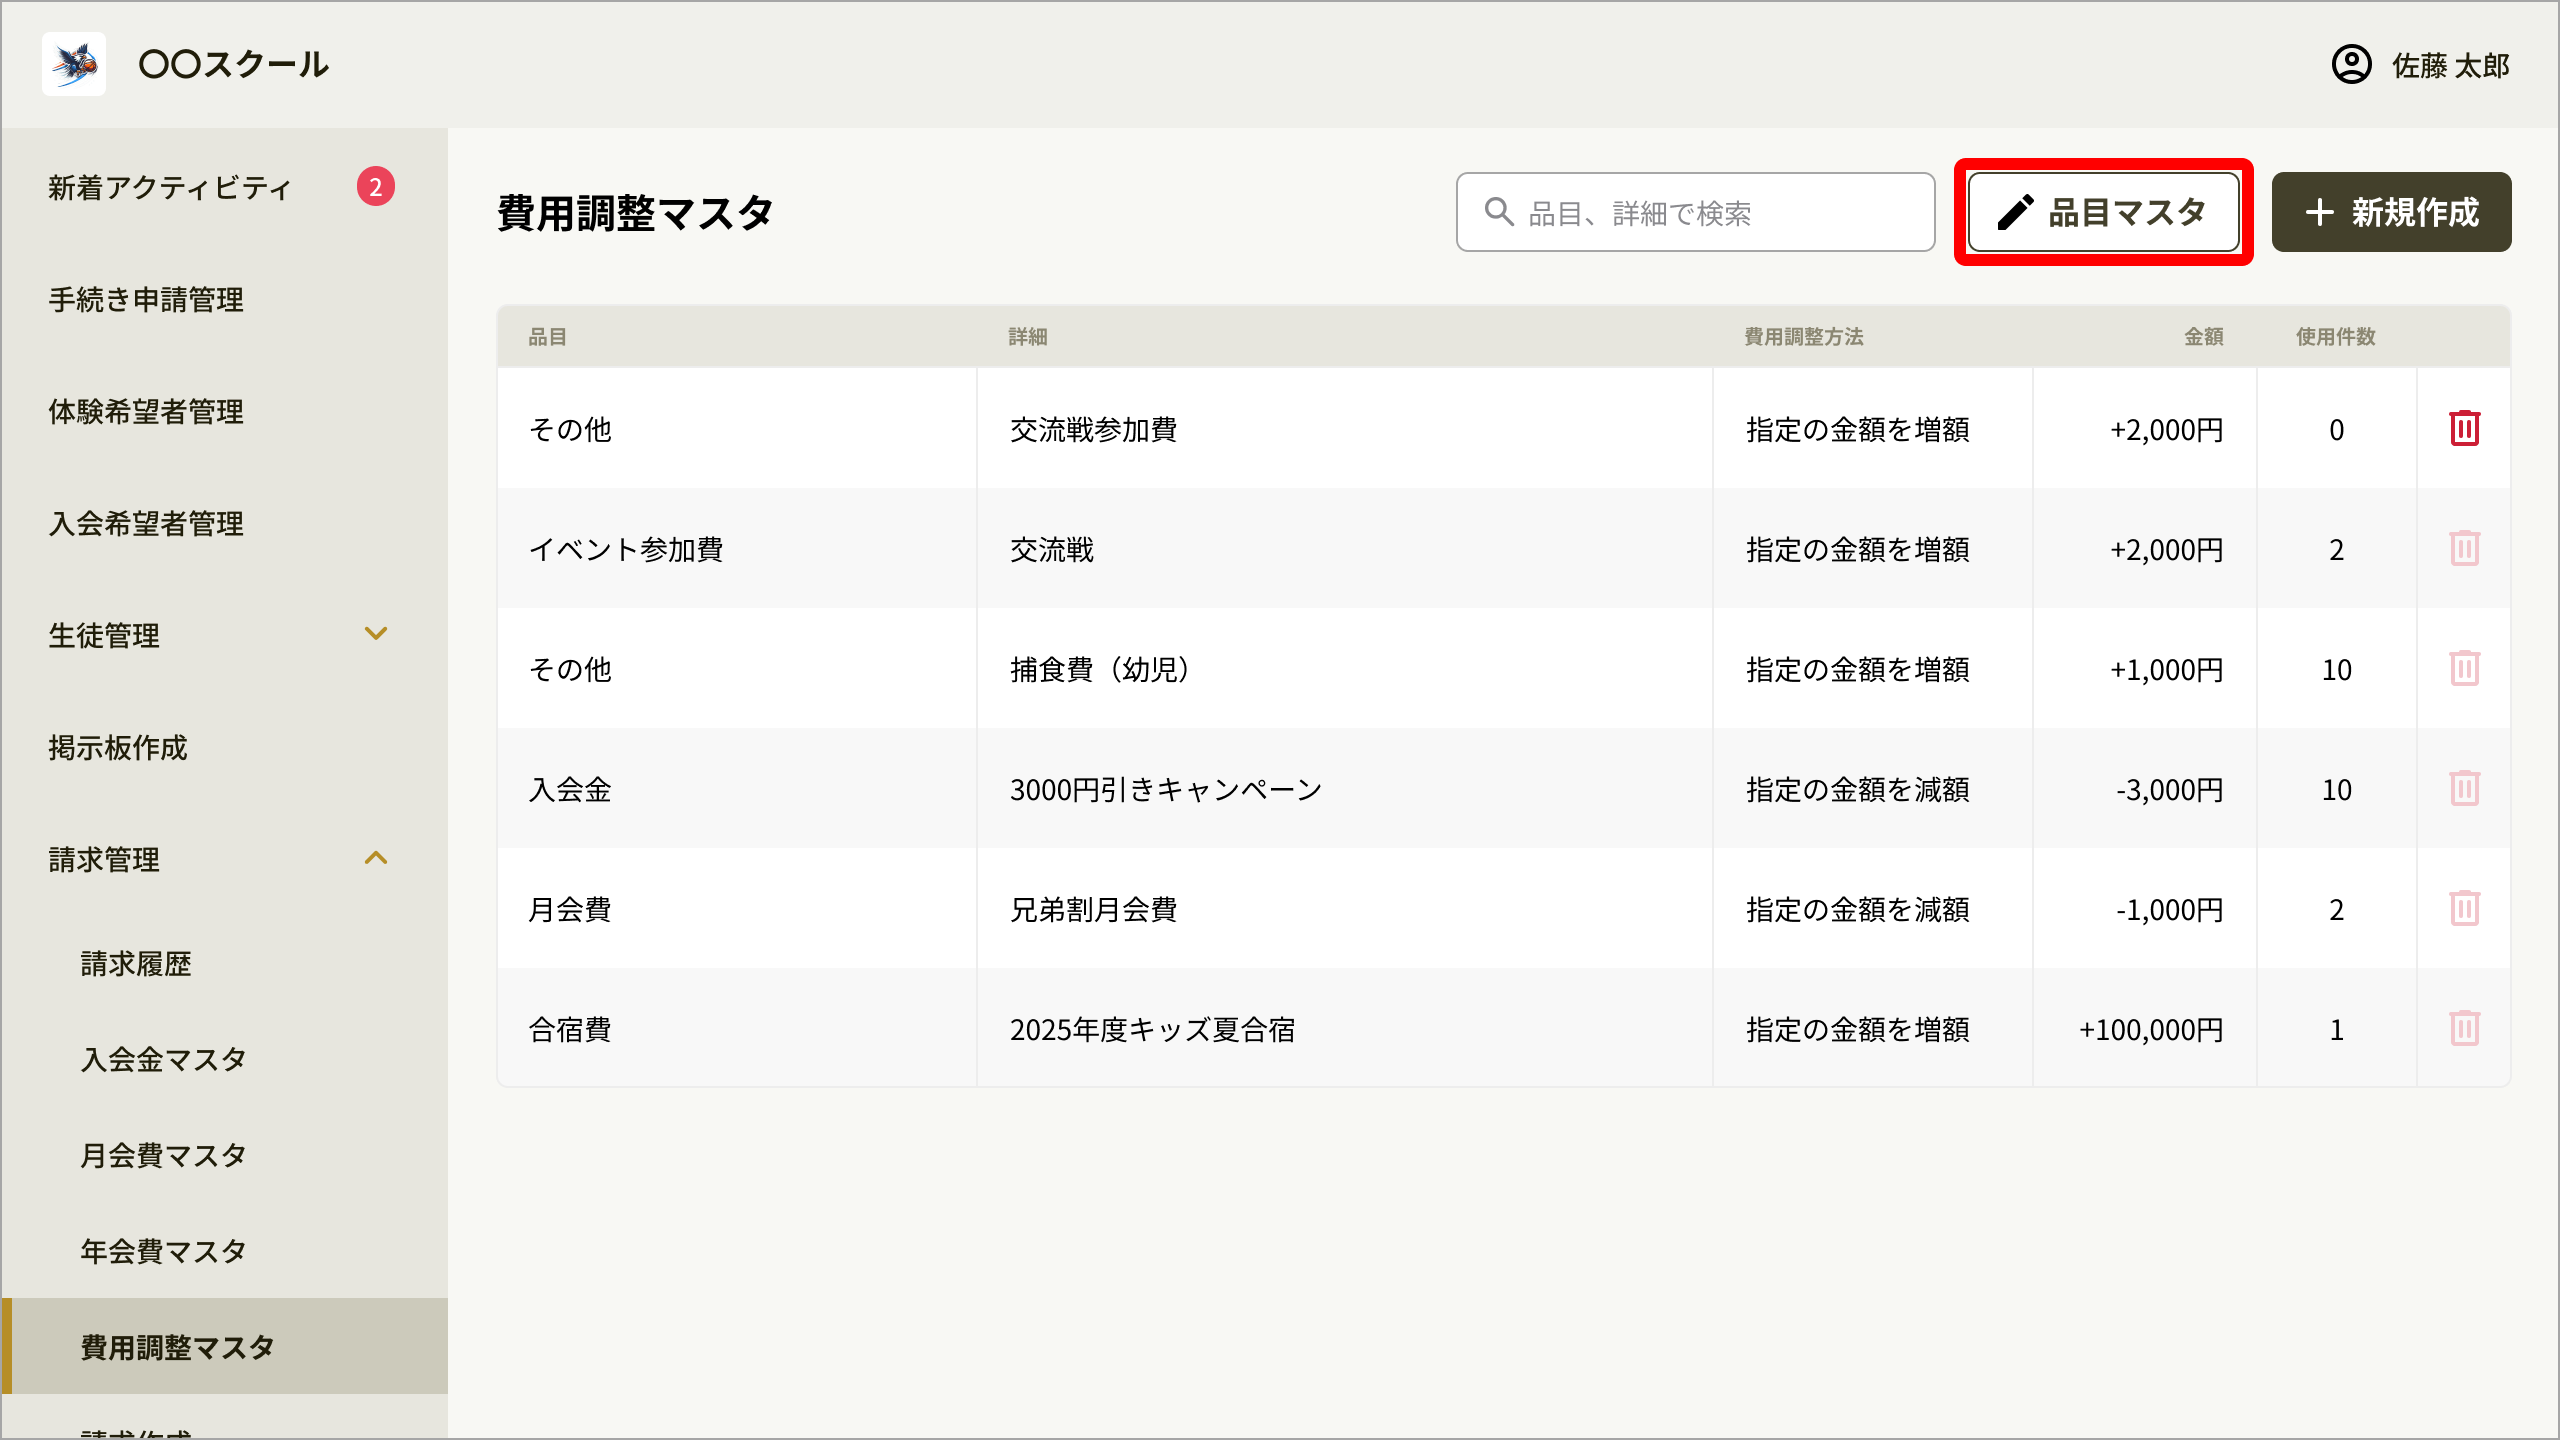Screen dimensions: 2560x1440
Task: Click the 兄弟割月会費 cell
Action: point(1344,908)
